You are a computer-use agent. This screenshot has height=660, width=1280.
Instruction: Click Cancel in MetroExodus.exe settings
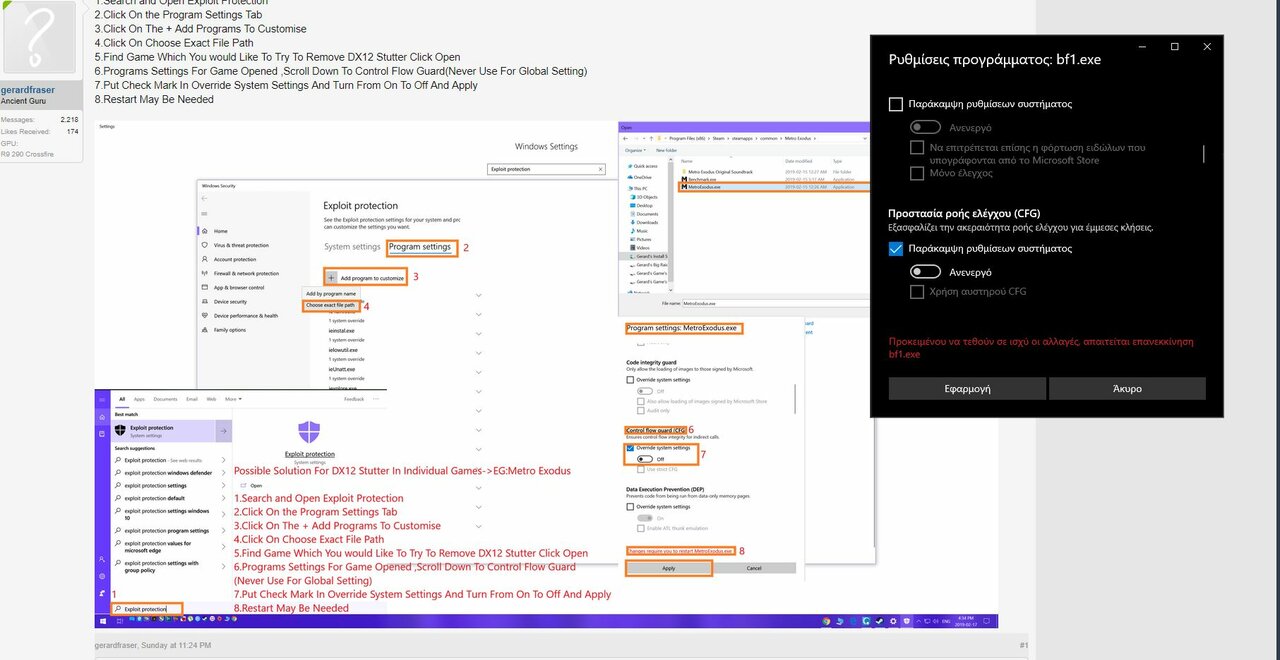pyautogui.click(x=754, y=568)
